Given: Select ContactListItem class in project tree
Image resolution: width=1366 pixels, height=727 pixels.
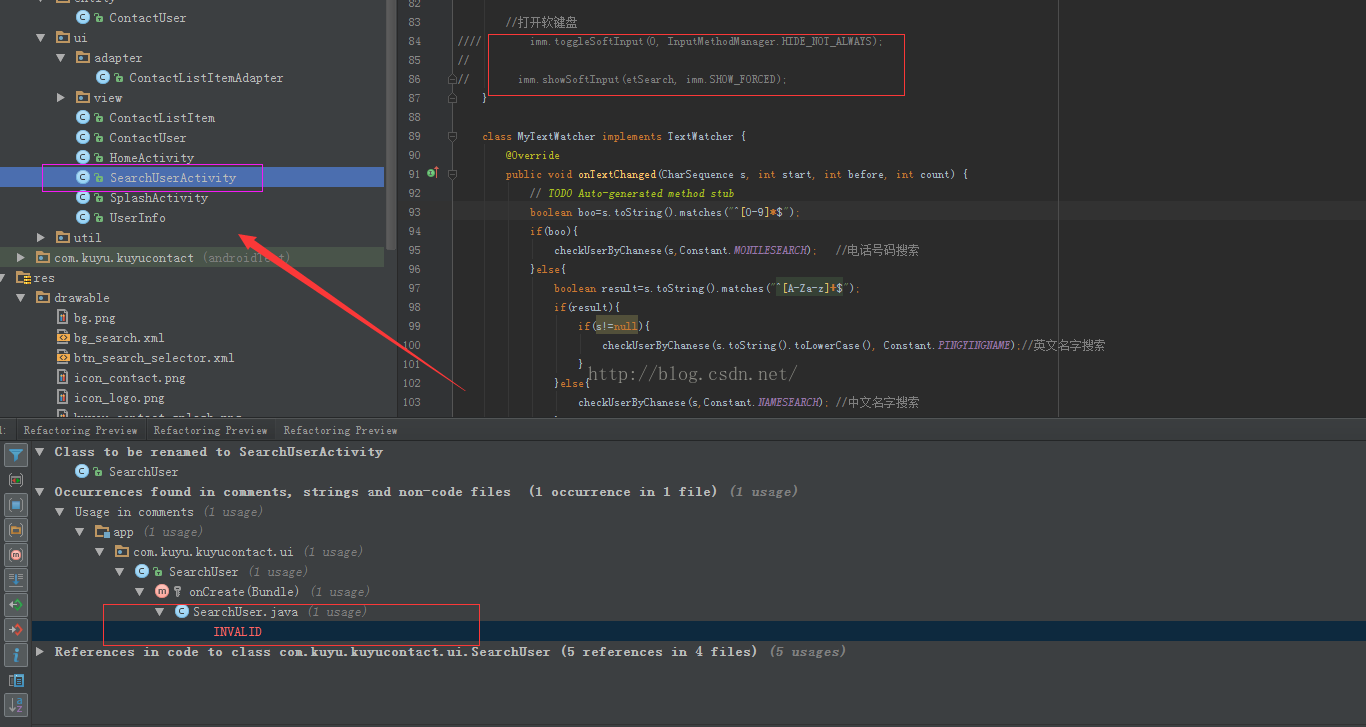Looking at the screenshot, I should coord(162,118).
